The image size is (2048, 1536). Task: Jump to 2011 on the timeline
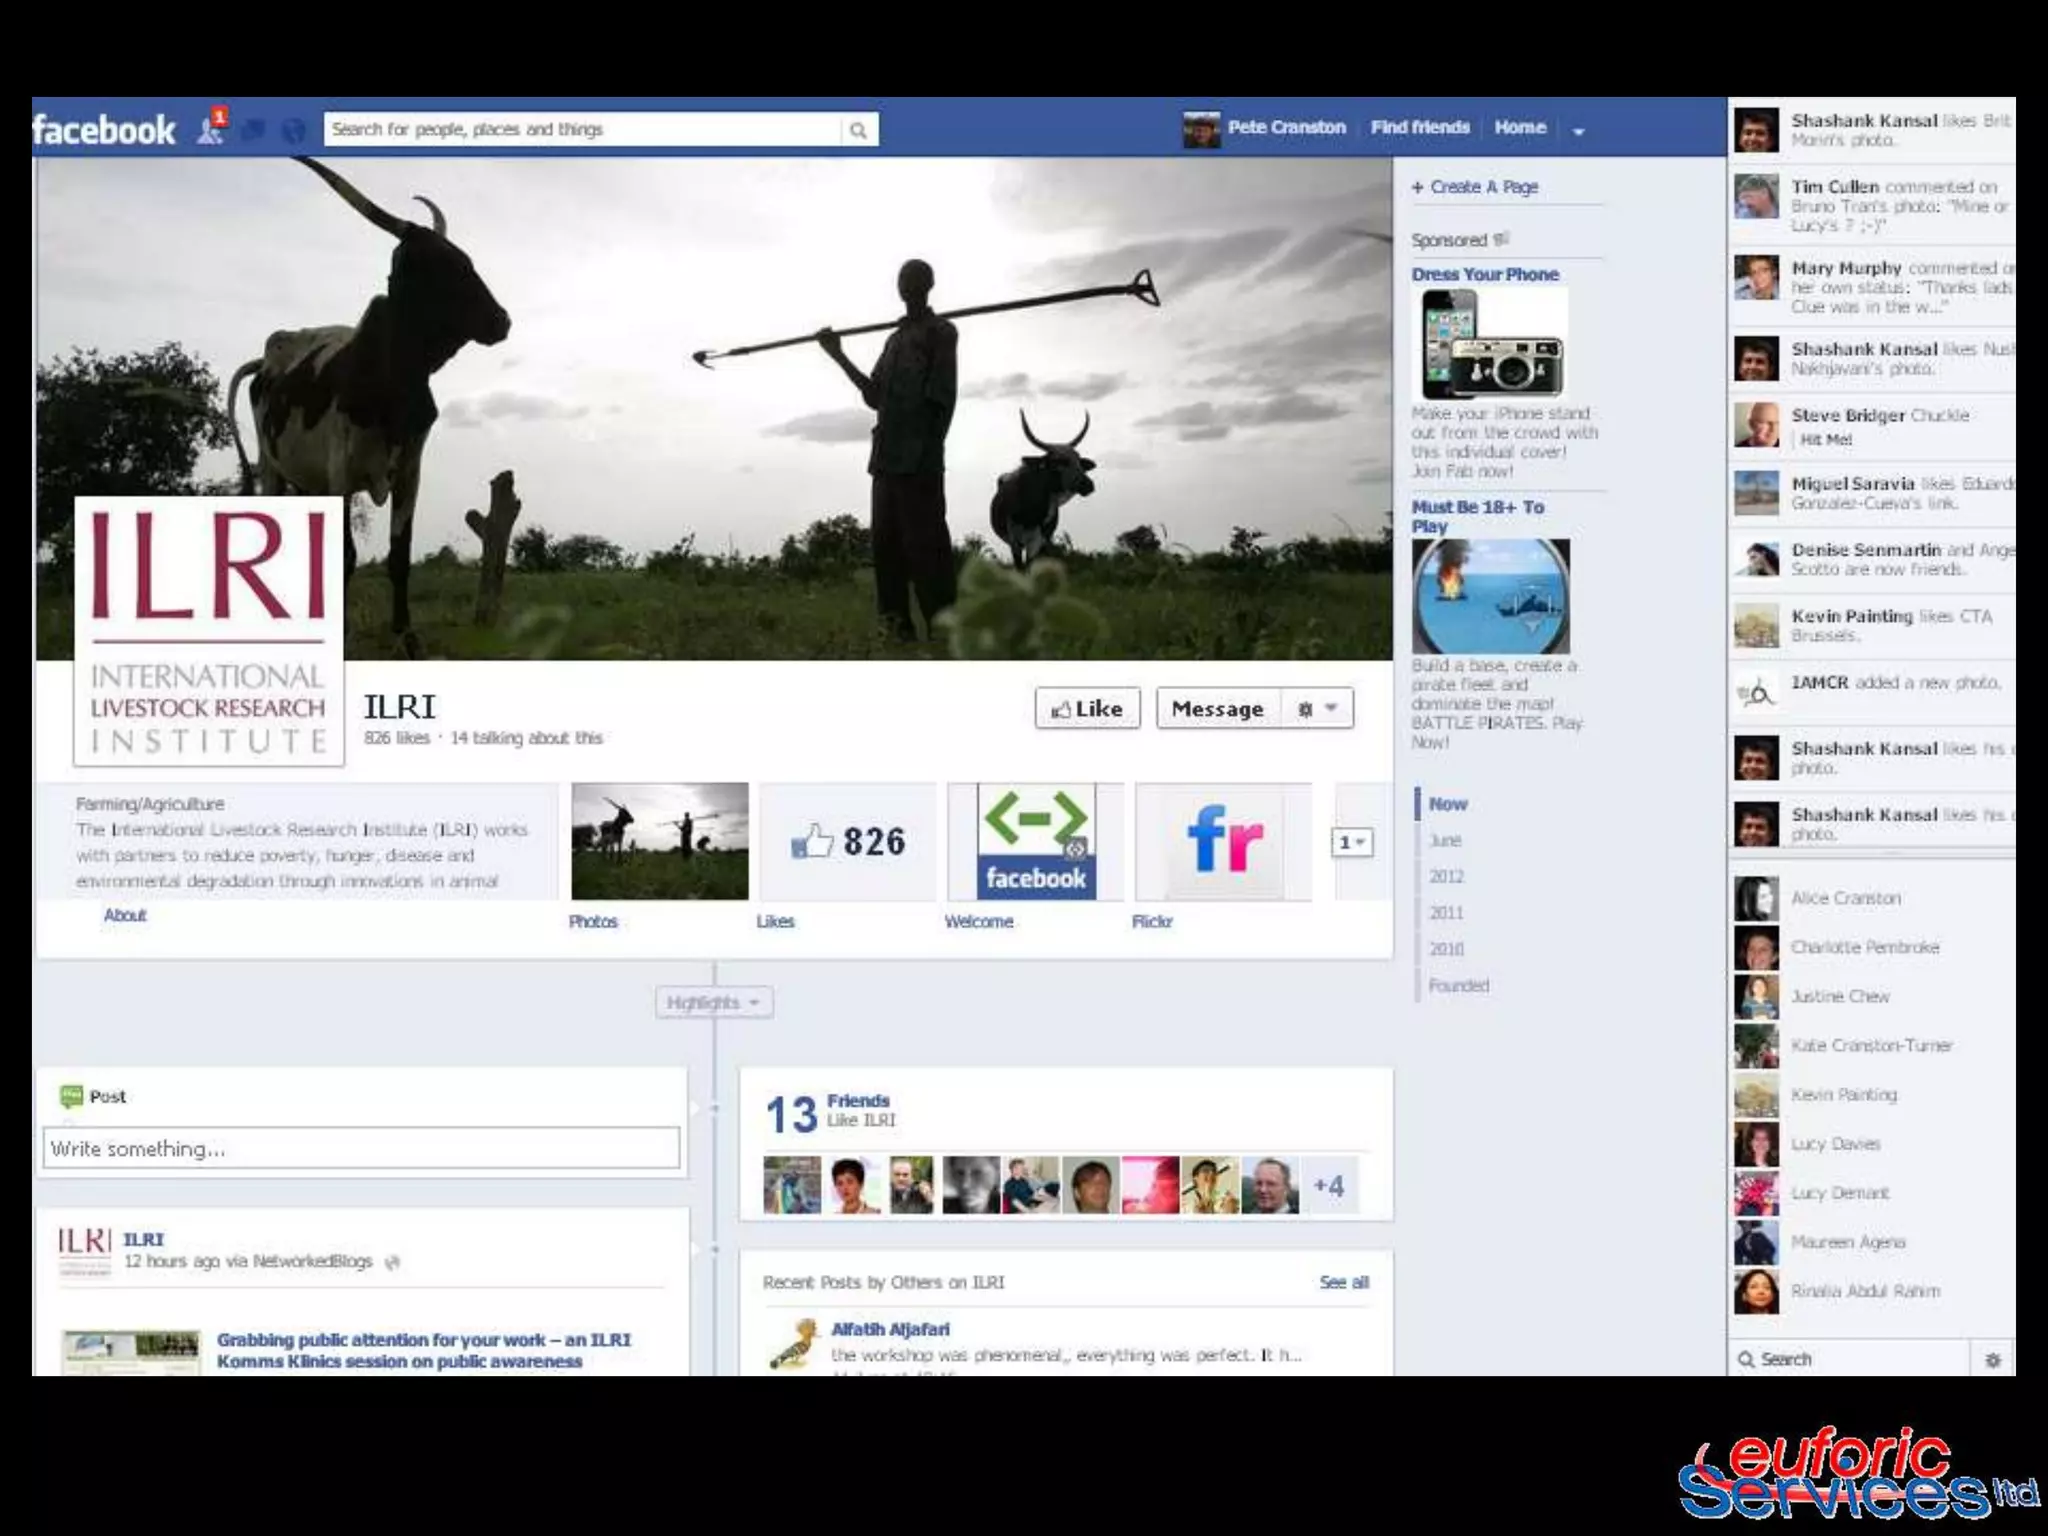pos(1446,912)
